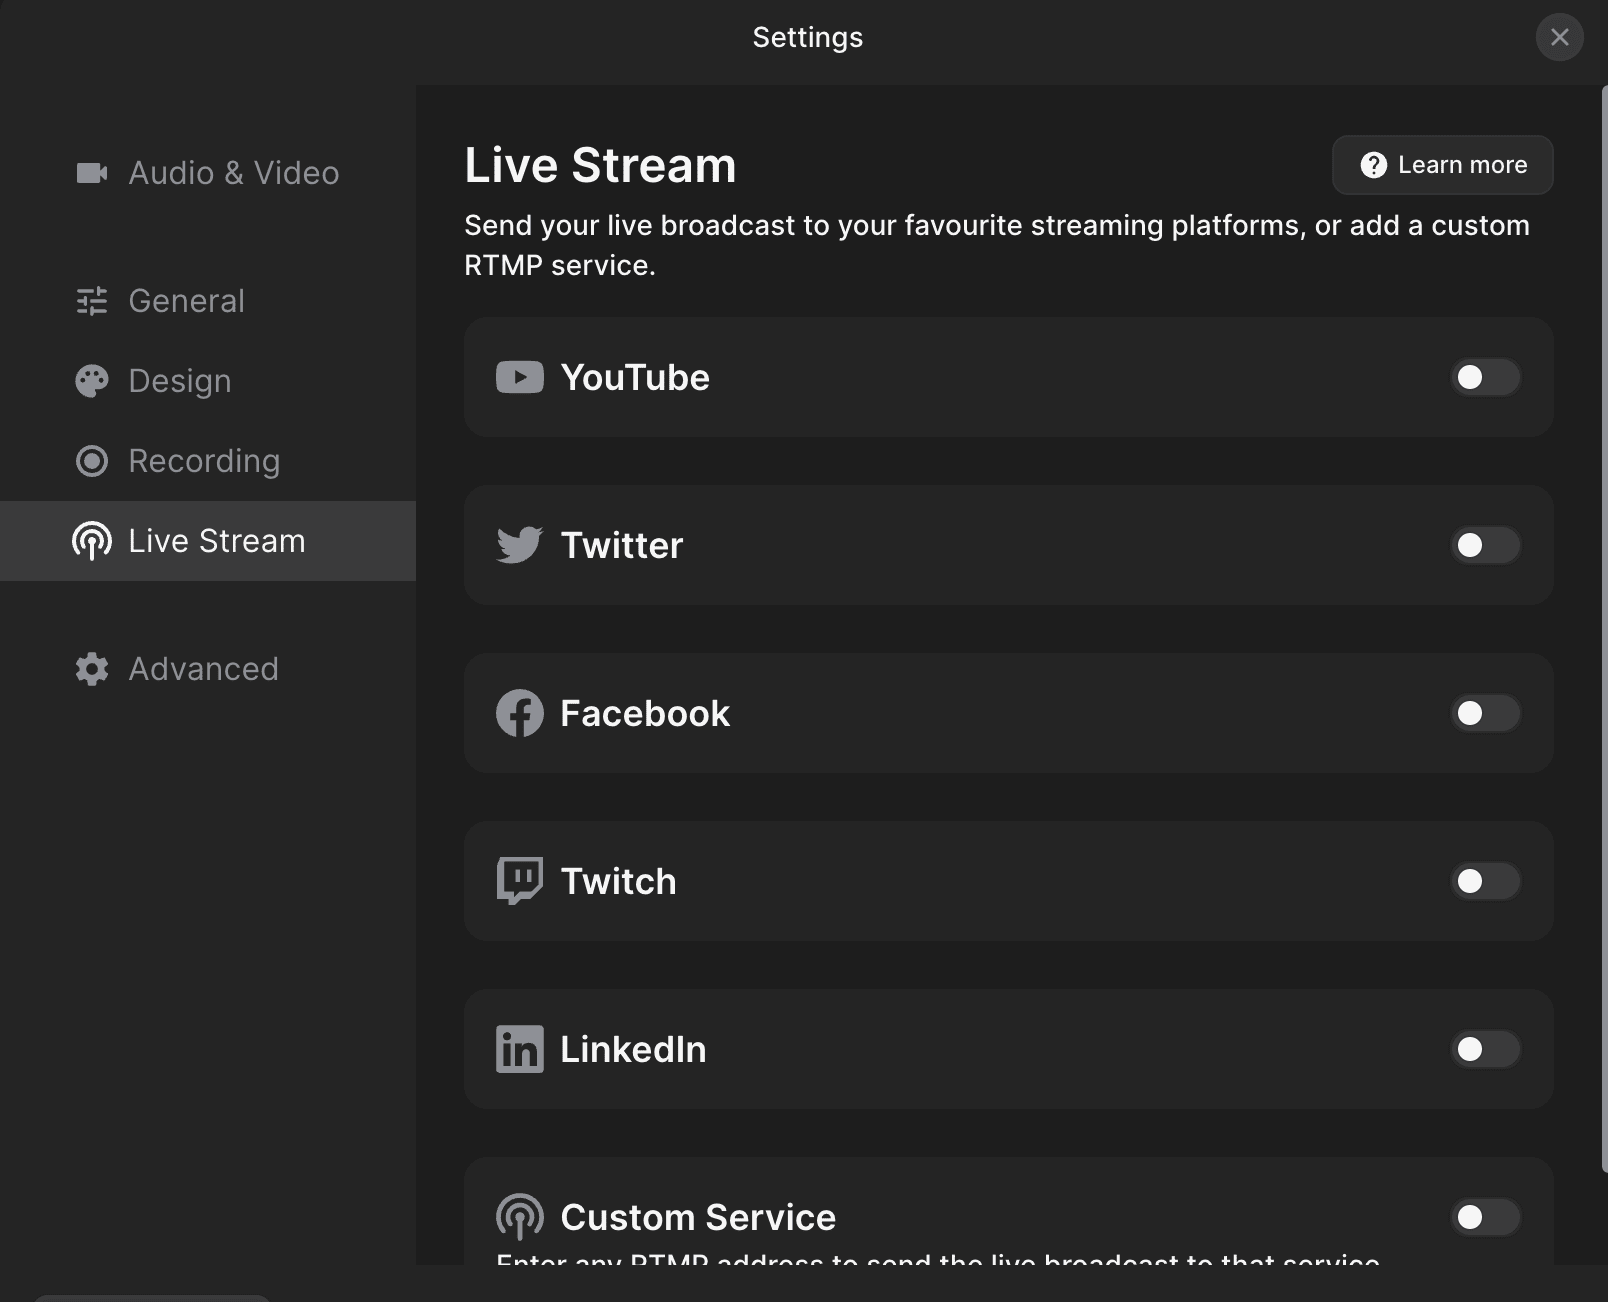The image size is (1608, 1302).
Task: Open the Design settings section
Action: point(180,381)
